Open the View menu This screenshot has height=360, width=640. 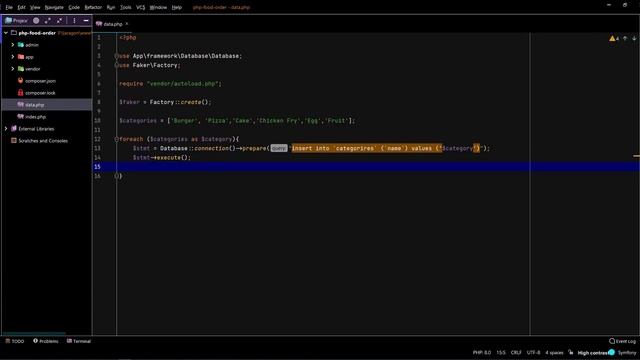[x=35, y=7]
